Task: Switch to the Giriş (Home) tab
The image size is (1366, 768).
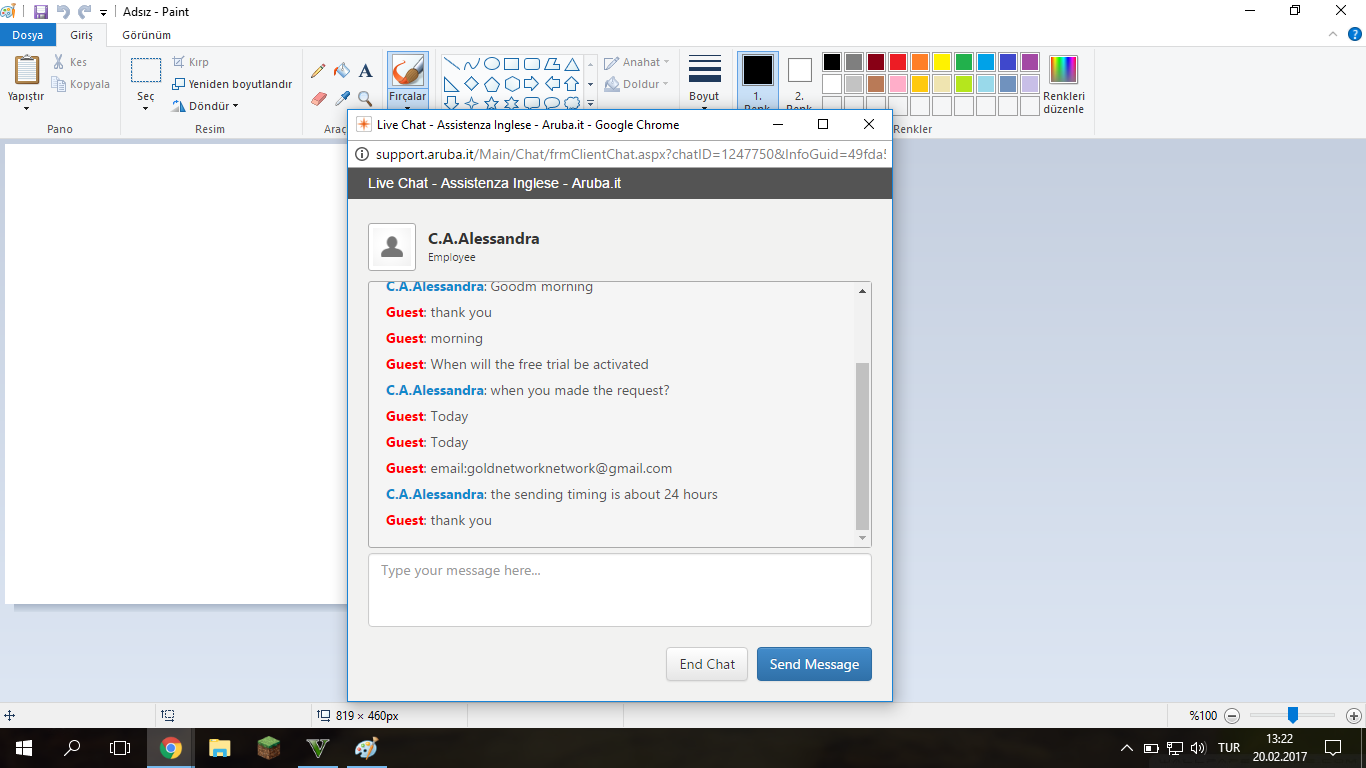Action: coord(81,35)
